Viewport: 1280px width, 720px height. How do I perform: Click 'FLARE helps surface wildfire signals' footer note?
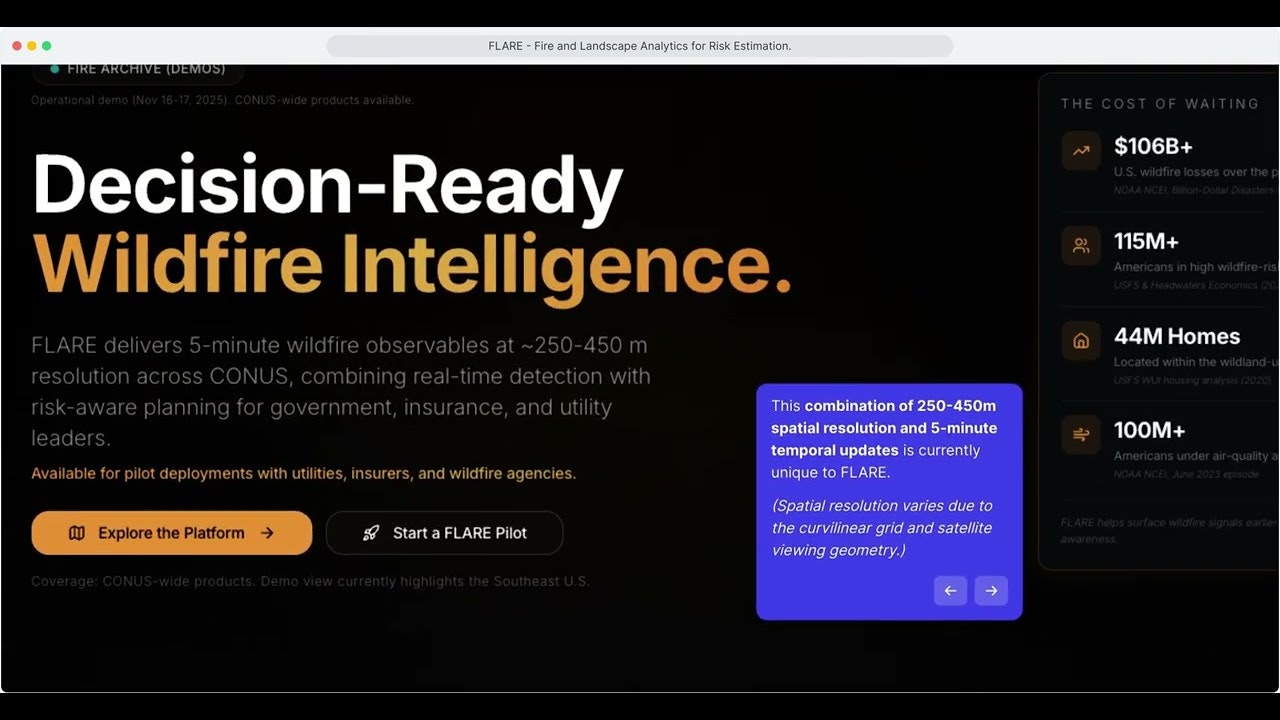click(x=1170, y=530)
